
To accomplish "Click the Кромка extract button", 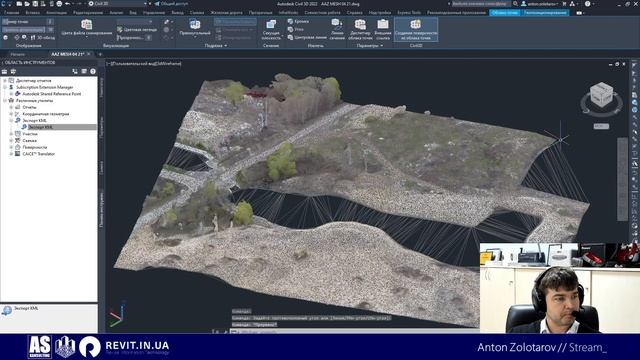I will click(x=298, y=21).
